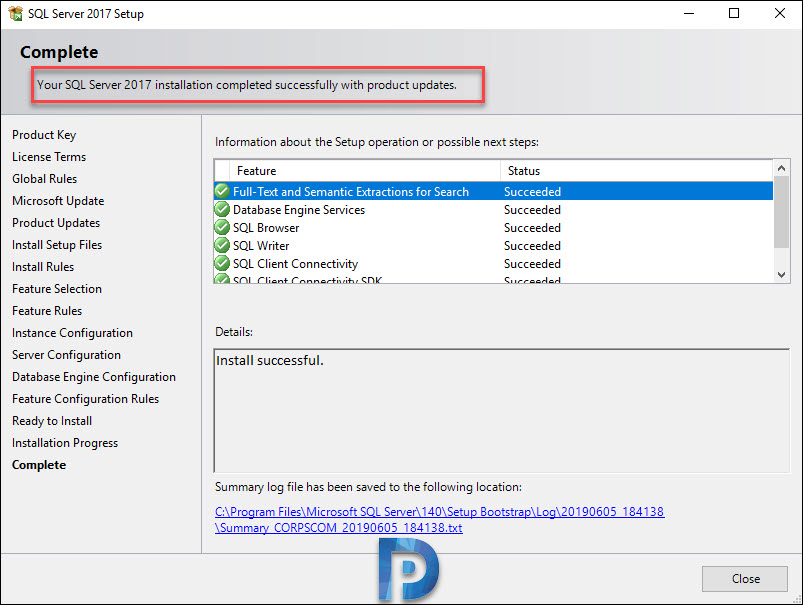Click the bold Complete step in sidebar
The width and height of the screenshot is (803, 605).
[39, 465]
